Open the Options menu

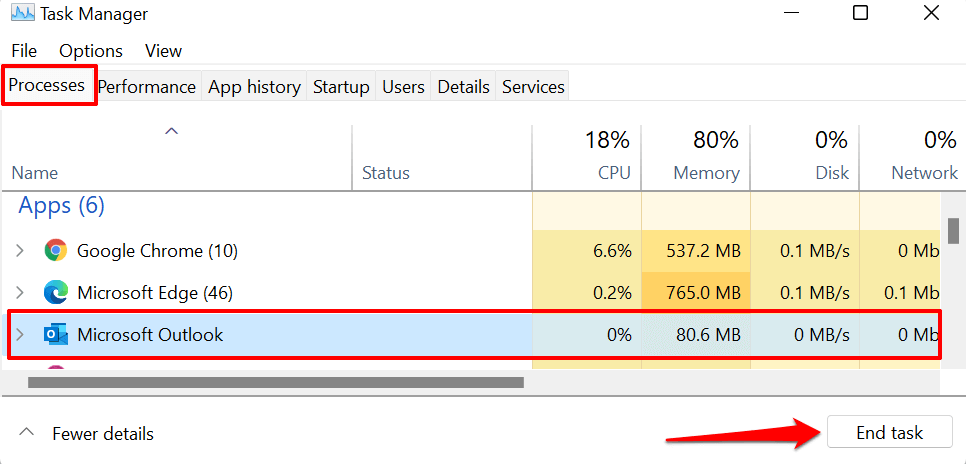click(x=91, y=51)
